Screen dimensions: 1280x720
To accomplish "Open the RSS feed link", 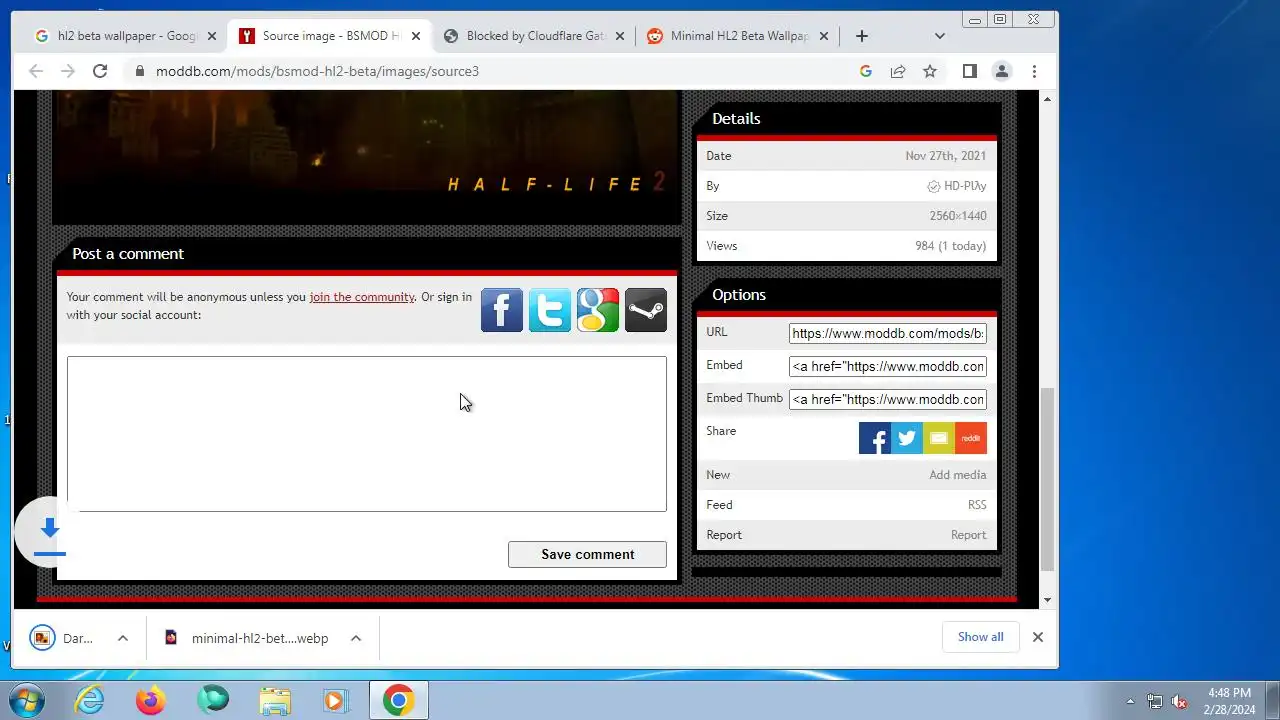I will click(977, 505).
